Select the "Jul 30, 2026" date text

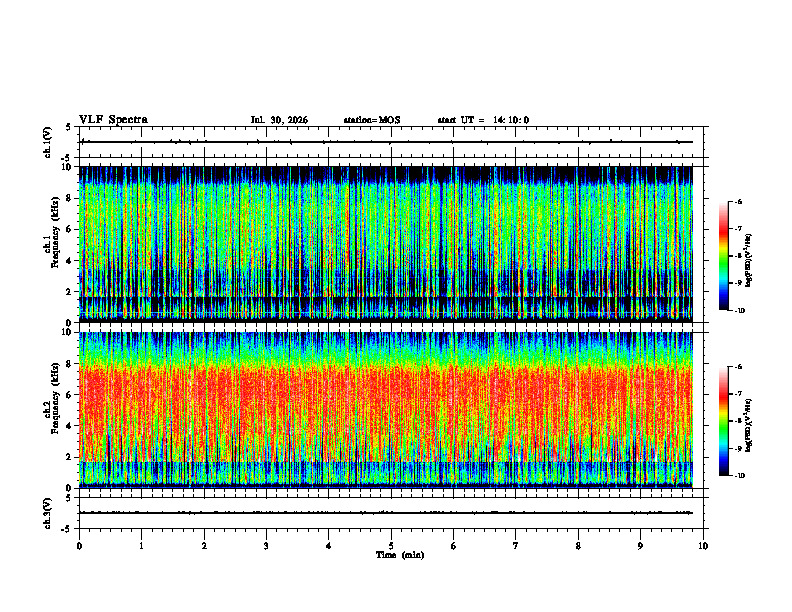point(279,120)
